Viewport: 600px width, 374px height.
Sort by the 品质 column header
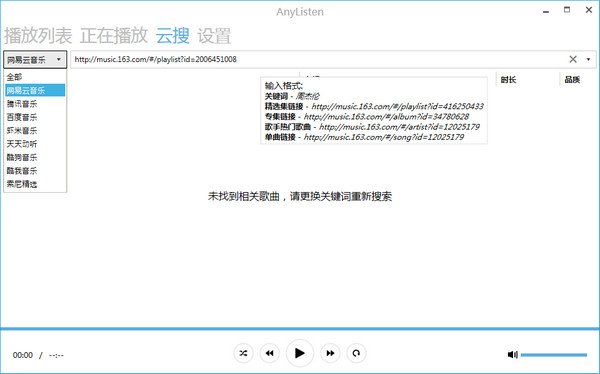(572, 80)
